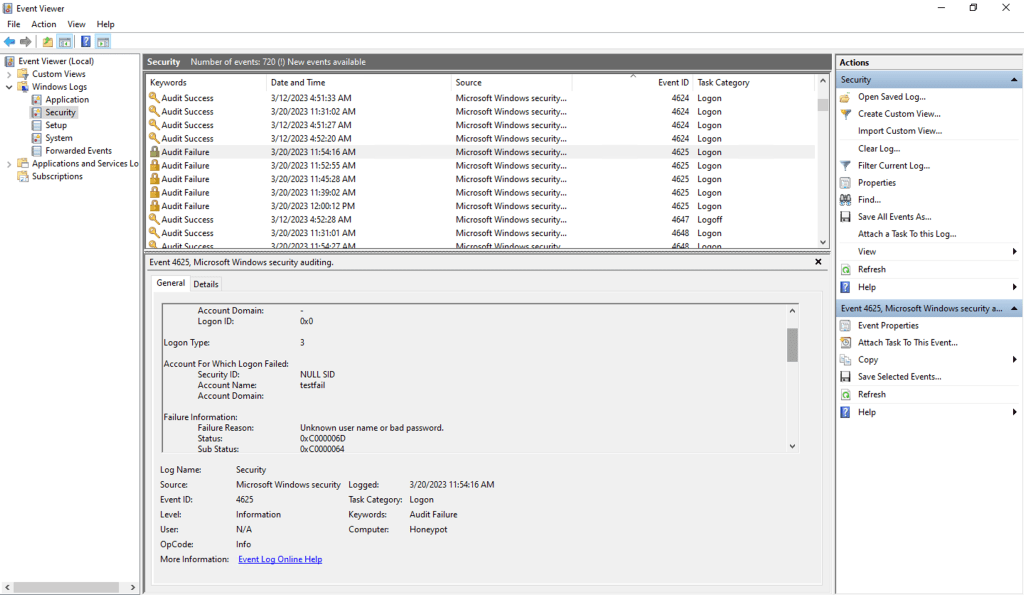The width and height of the screenshot is (1024, 595).
Task: Open the Action menu
Action: (44, 24)
